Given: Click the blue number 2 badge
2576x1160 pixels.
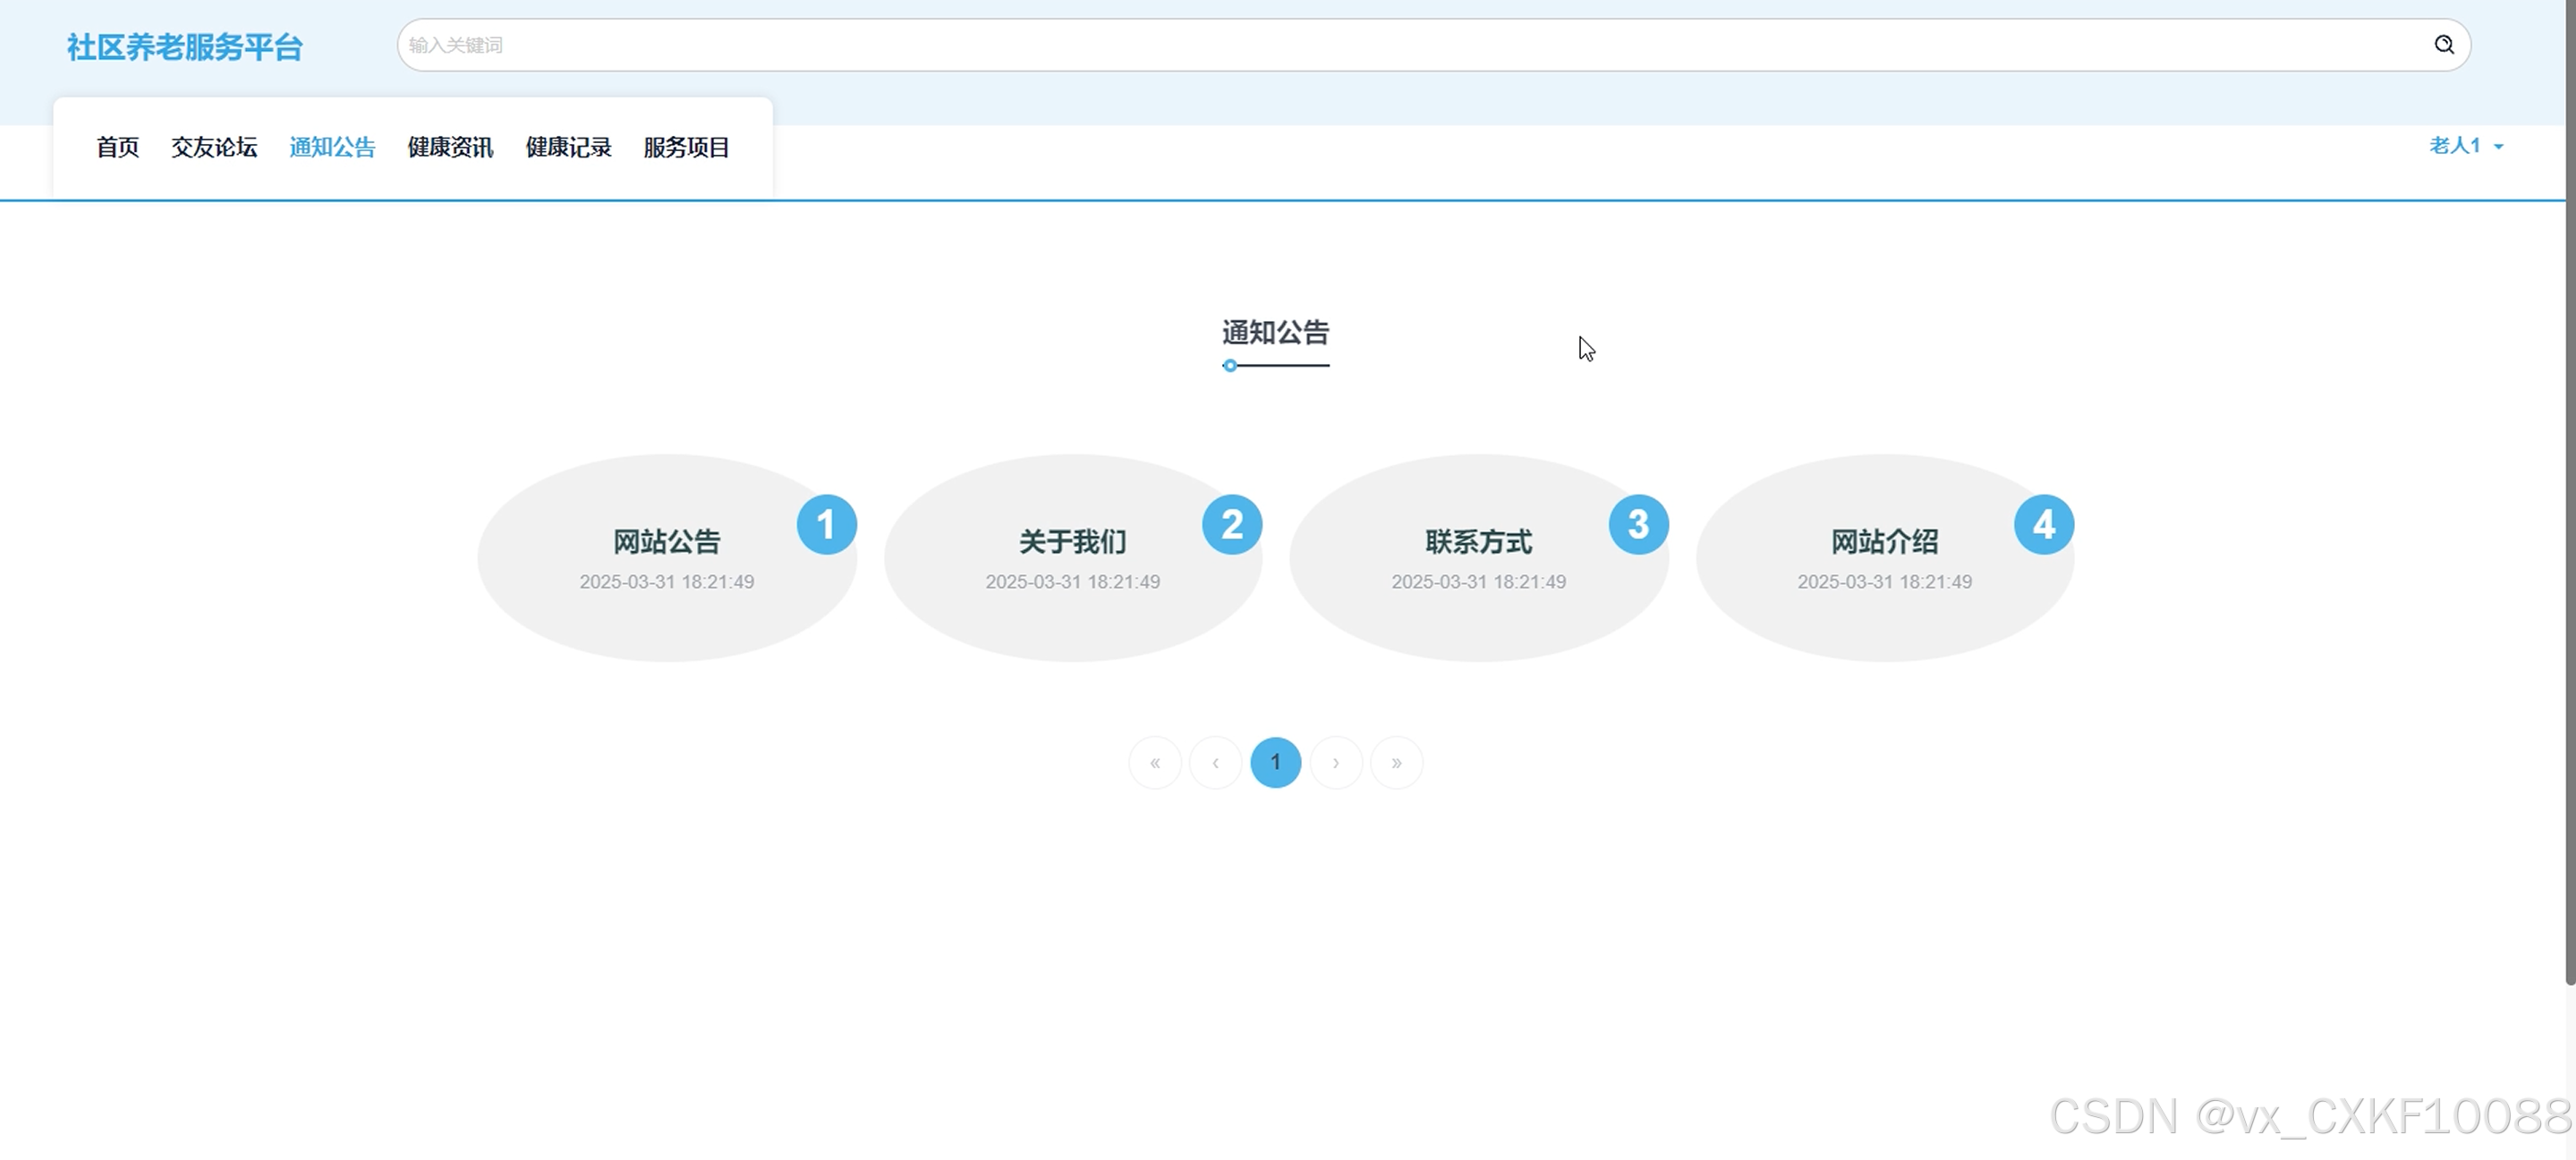Looking at the screenshot, I should tap(1231, 524).
